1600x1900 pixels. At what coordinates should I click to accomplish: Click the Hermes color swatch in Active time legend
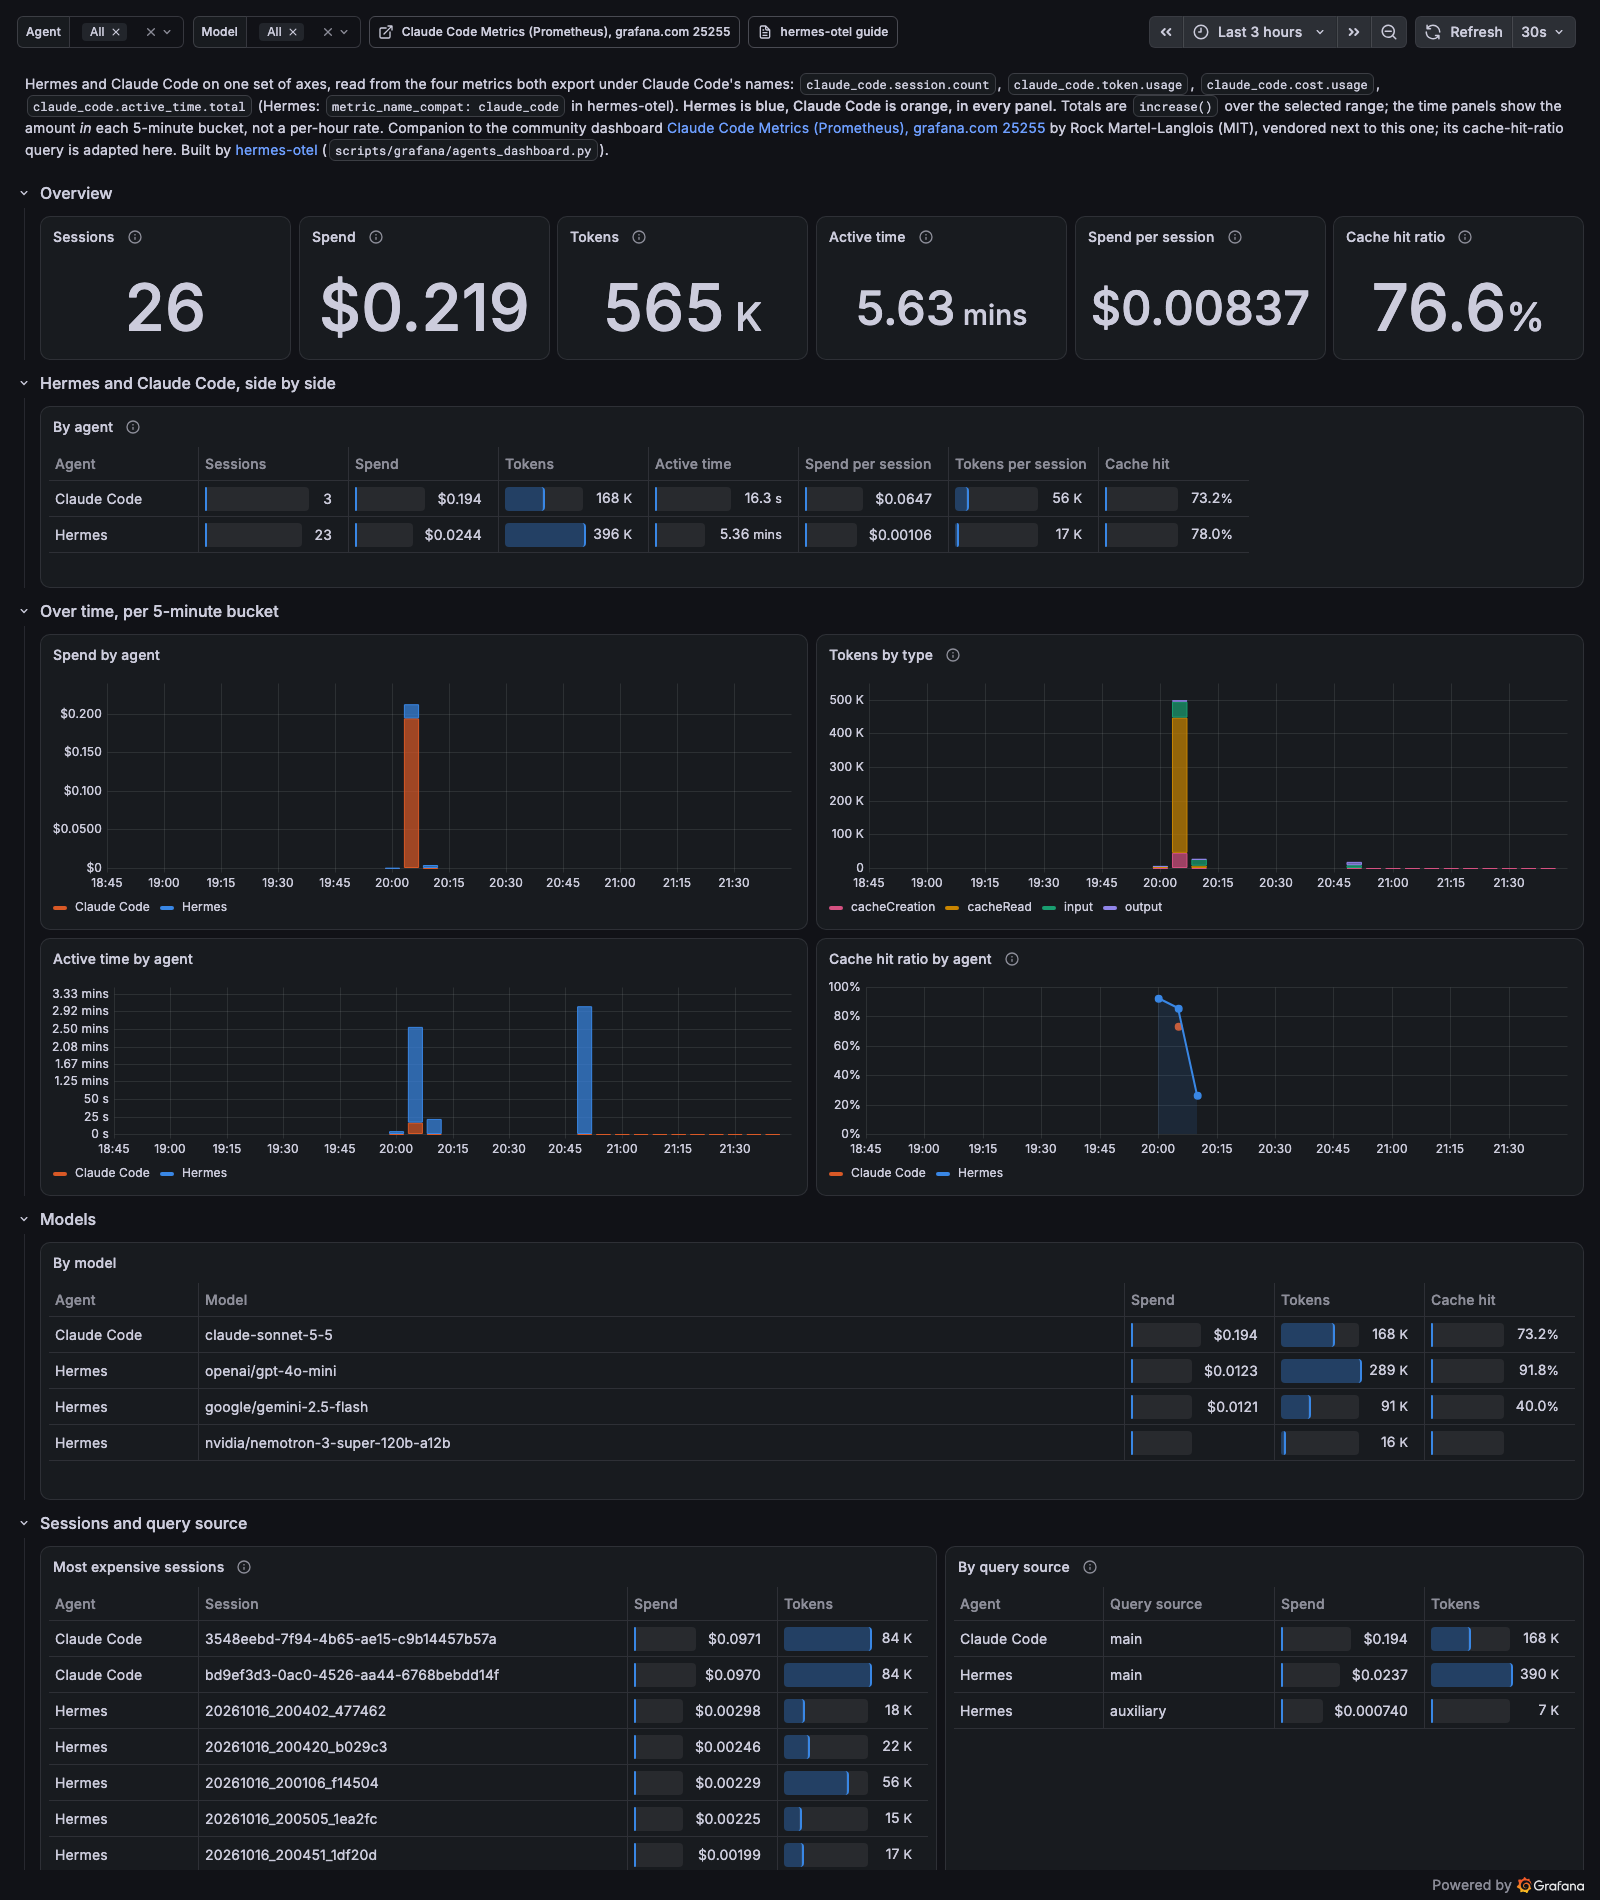[167, 1173]
